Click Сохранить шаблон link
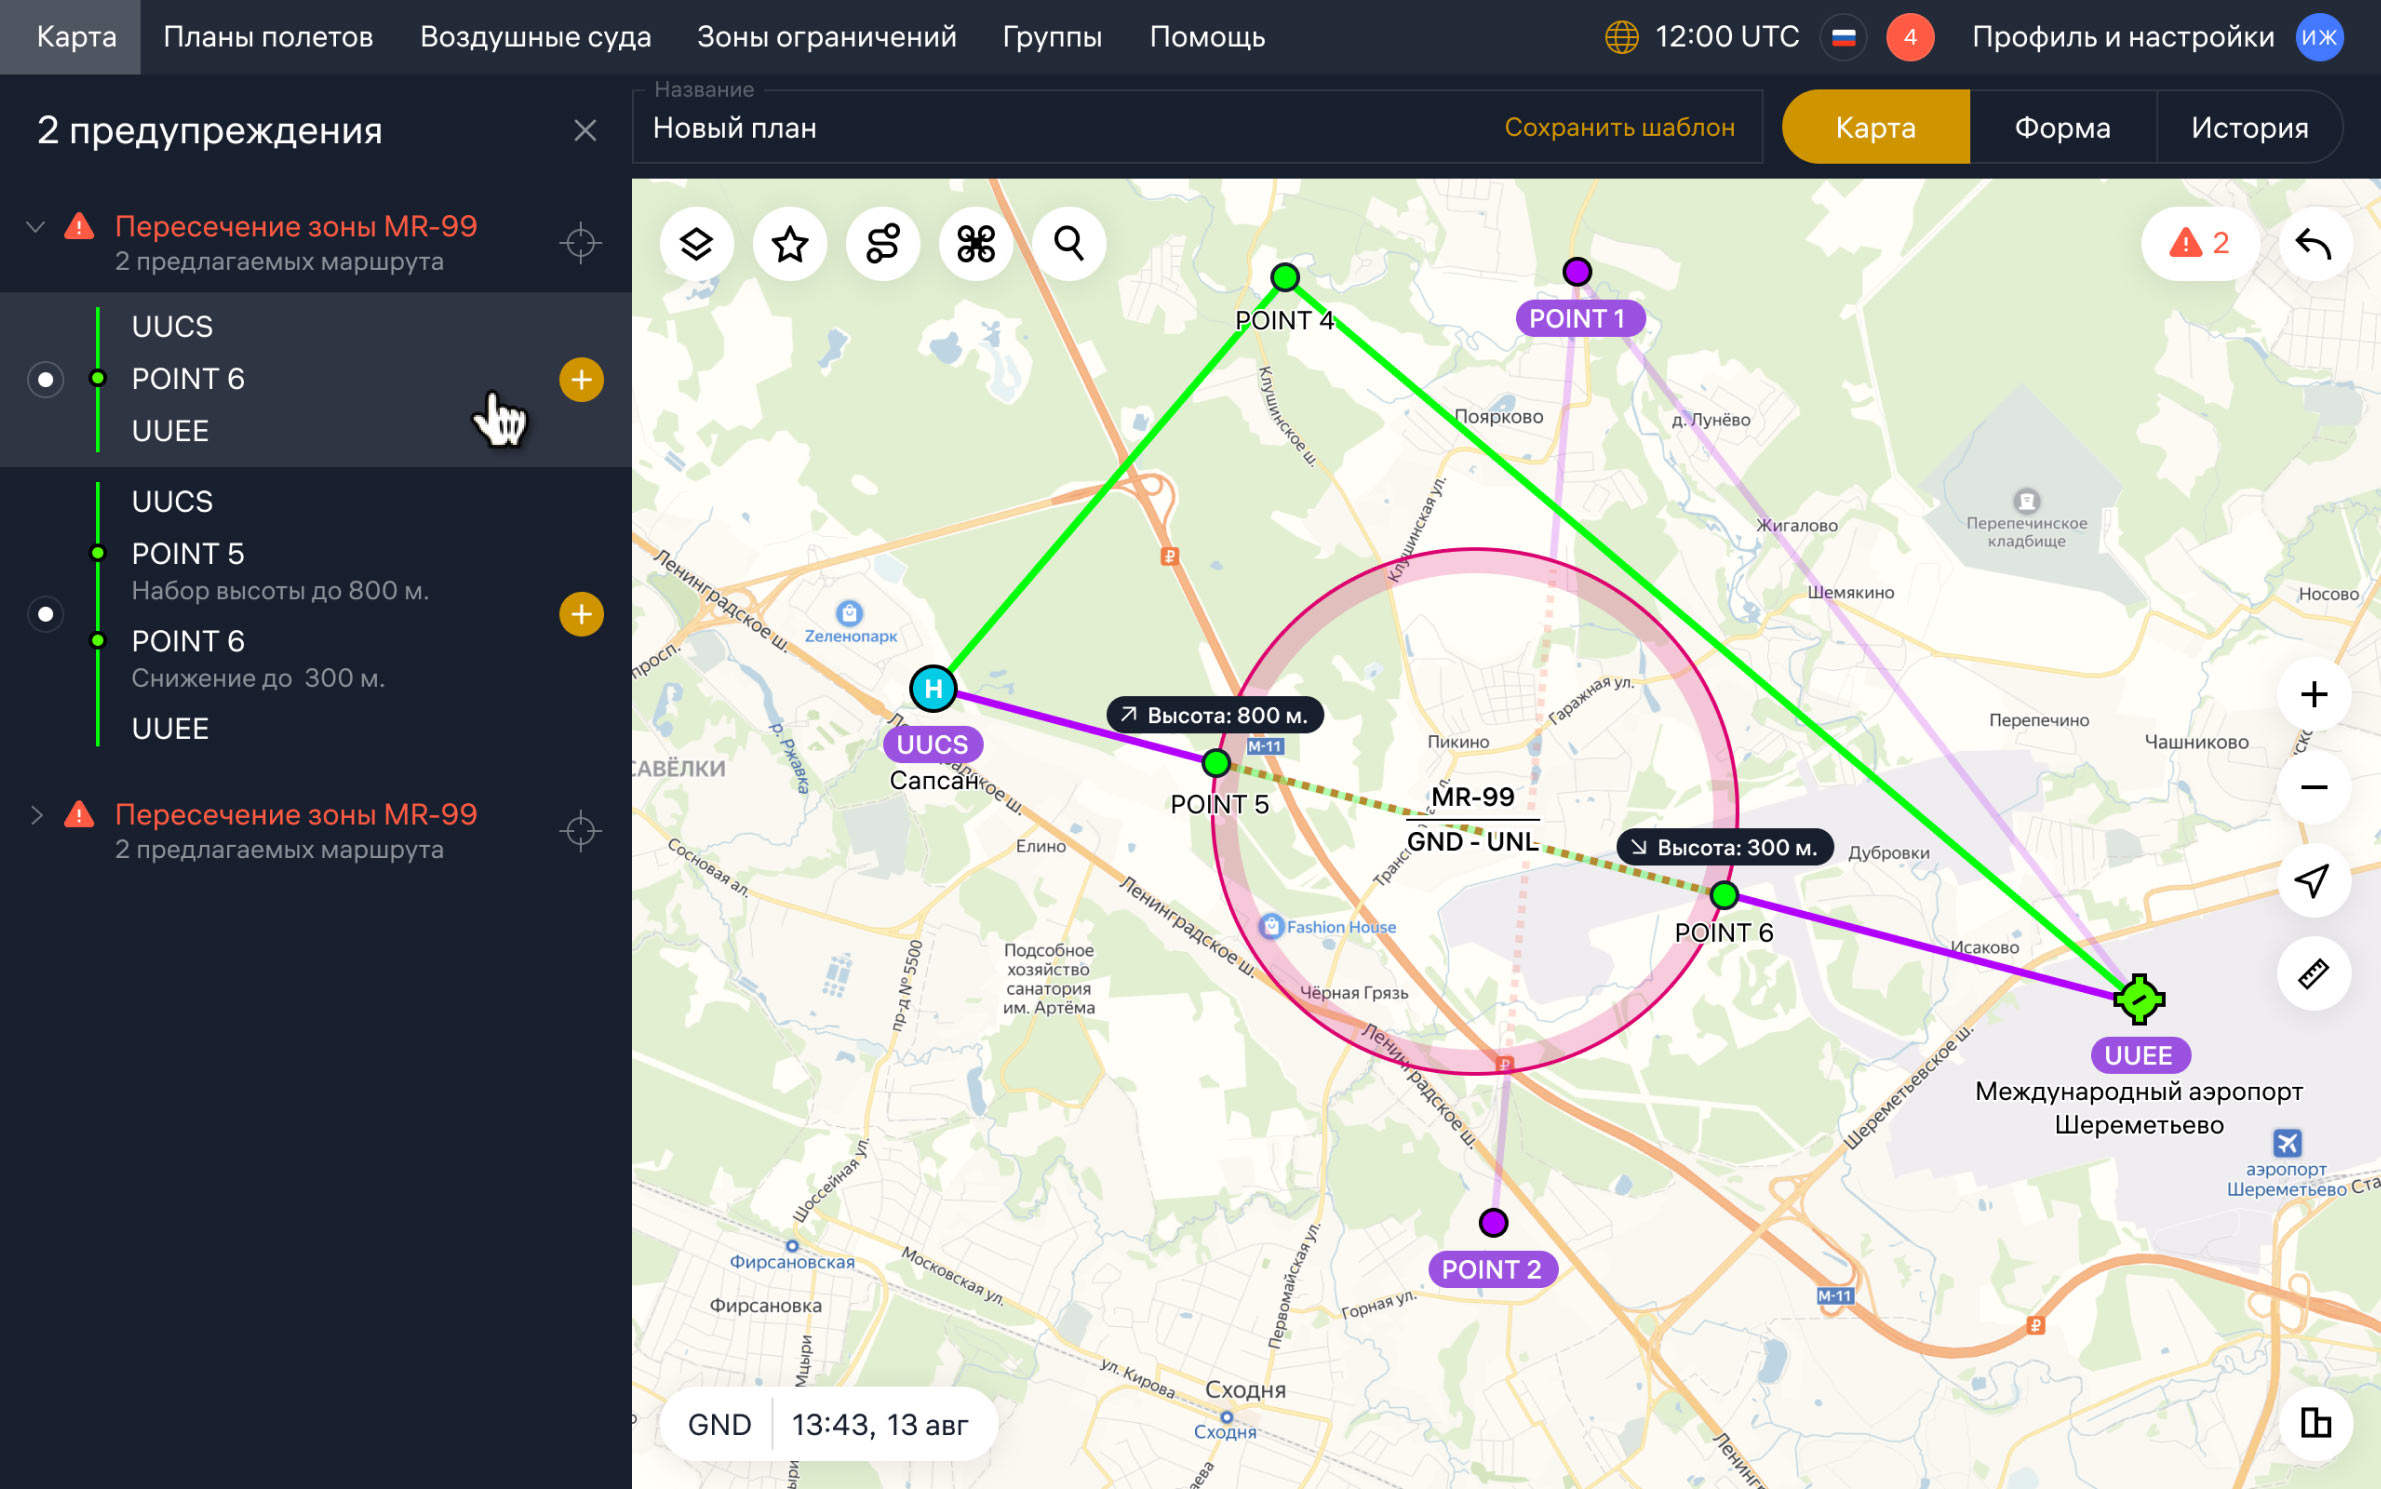 pos(1619,128)
